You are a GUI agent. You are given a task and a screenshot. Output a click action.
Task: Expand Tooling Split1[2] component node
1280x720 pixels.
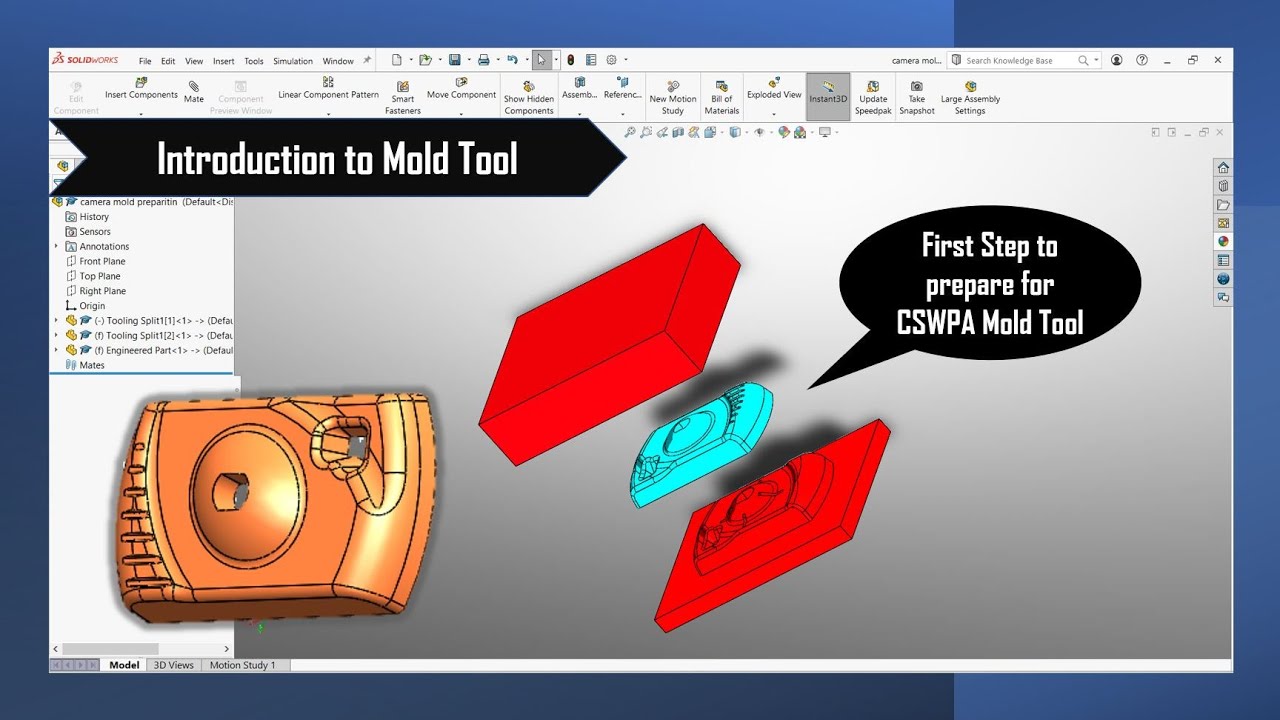(x=56, y=335)
